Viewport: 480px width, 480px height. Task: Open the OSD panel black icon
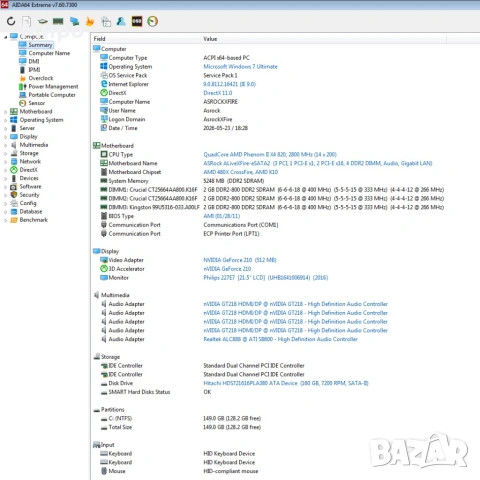tap(137, 21)
